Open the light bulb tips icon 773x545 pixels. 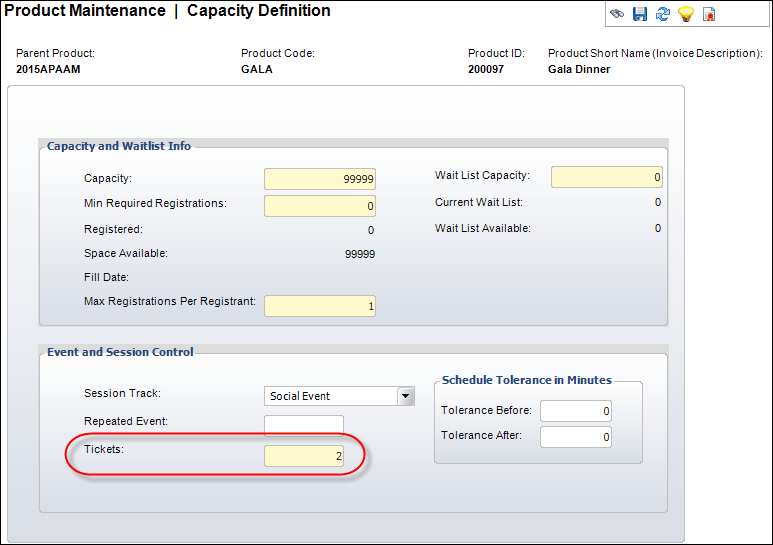coord(686,14)
